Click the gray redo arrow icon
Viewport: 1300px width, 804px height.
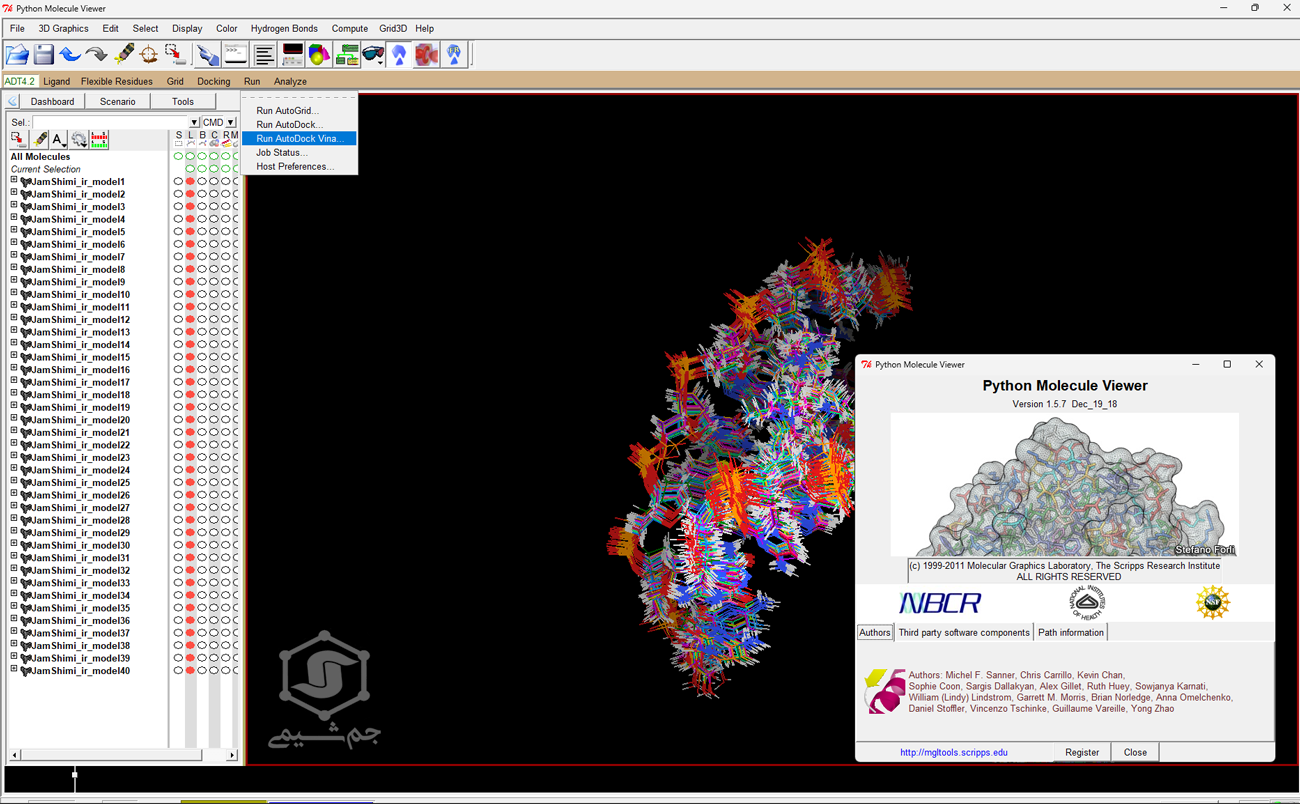[x=96, y=54]
